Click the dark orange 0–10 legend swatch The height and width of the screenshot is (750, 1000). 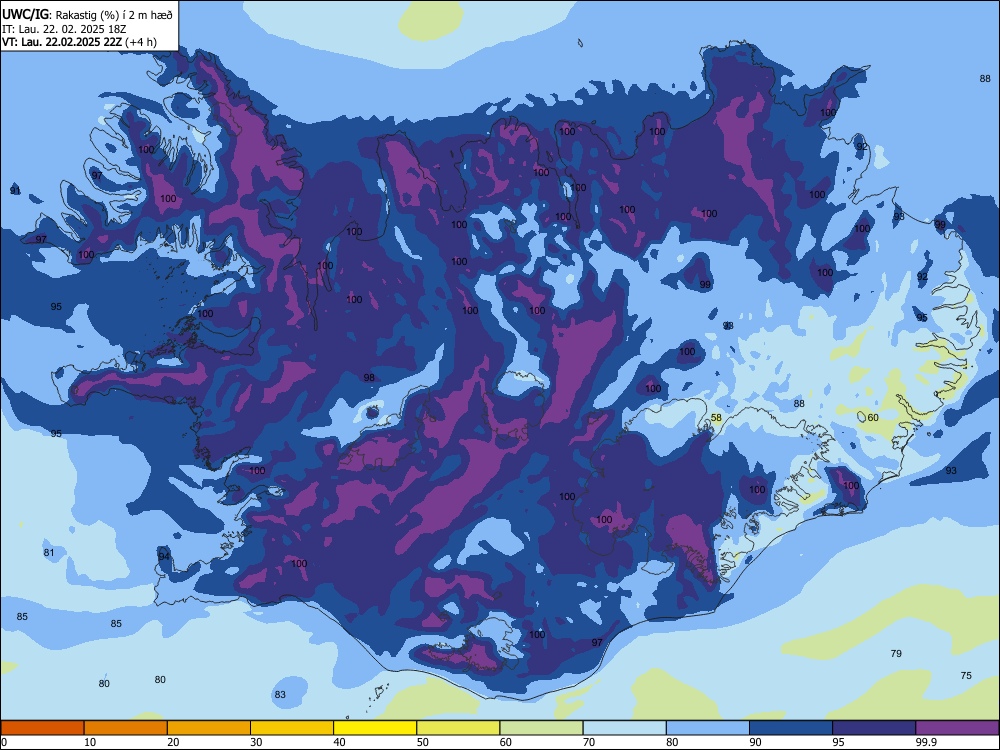[x=42, y=728]
